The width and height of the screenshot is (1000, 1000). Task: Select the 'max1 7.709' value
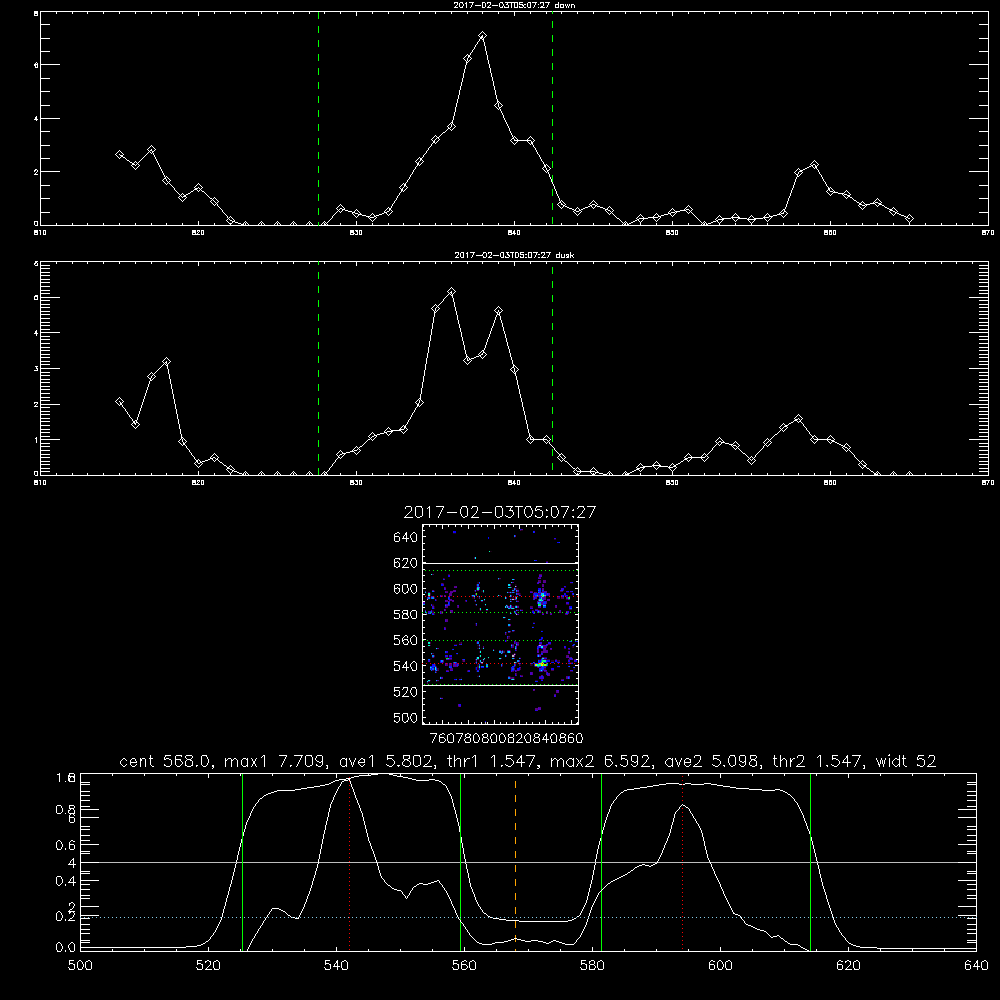[276, 761]
